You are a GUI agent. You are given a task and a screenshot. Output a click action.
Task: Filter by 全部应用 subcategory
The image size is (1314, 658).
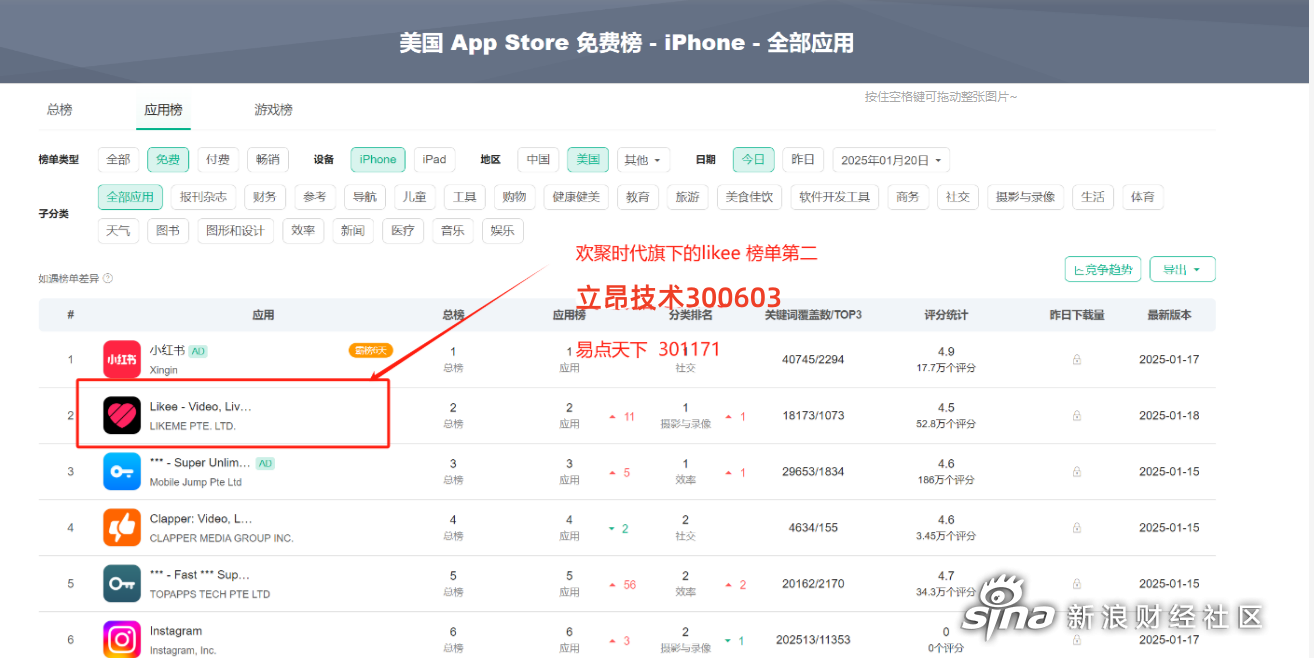tap(130, 197)
